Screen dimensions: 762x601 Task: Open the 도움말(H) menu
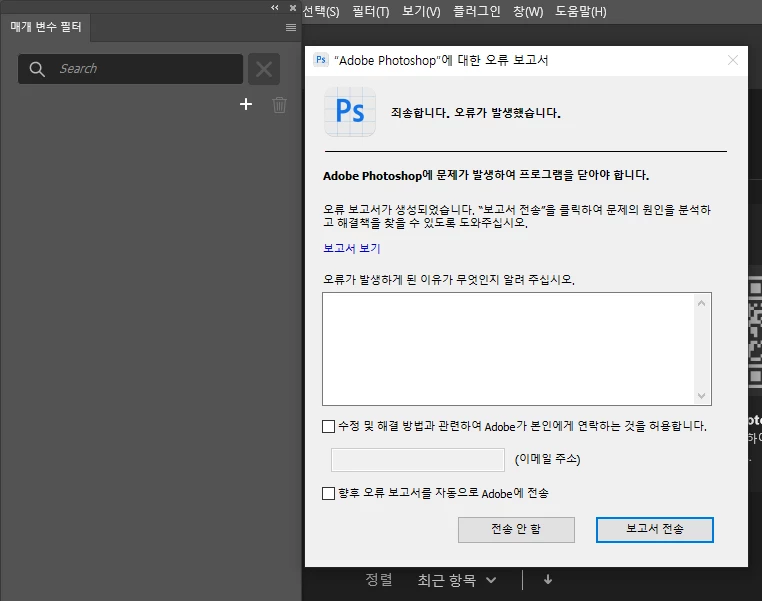tap(581, 11)
